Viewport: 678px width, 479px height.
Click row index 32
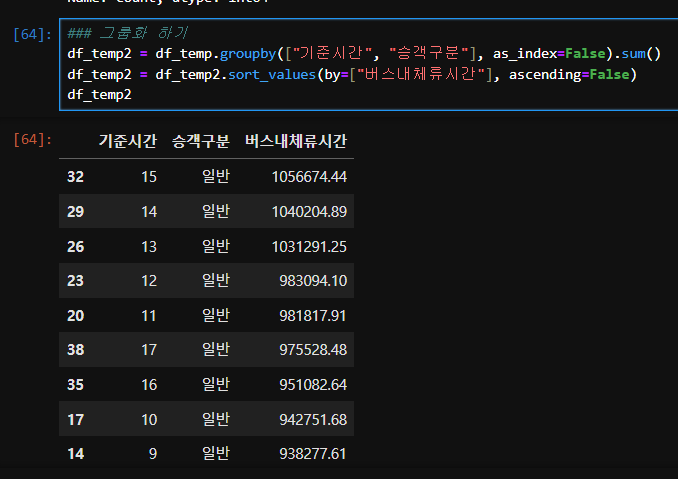tap(75, 177)
